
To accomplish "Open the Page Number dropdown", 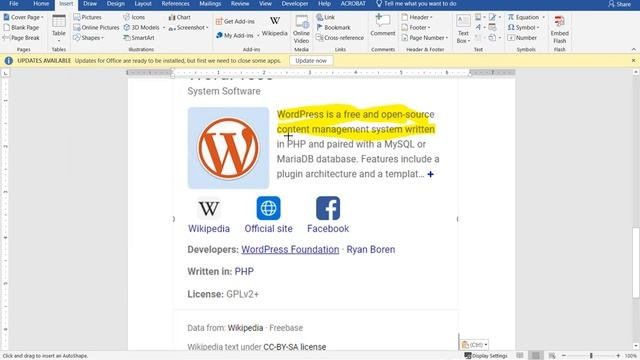I will pyautogui.click(x=424, y=38).
